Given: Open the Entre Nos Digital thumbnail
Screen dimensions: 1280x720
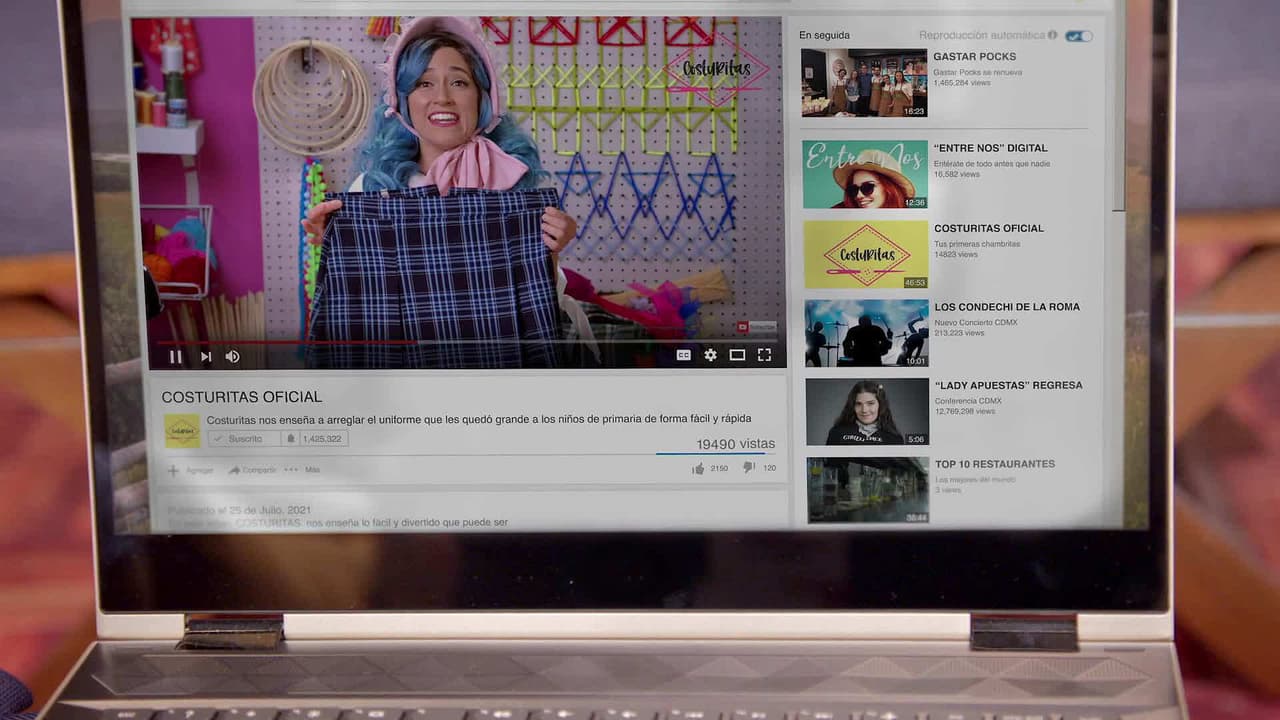Looking at the screenshot, I should tap(865, 174).
